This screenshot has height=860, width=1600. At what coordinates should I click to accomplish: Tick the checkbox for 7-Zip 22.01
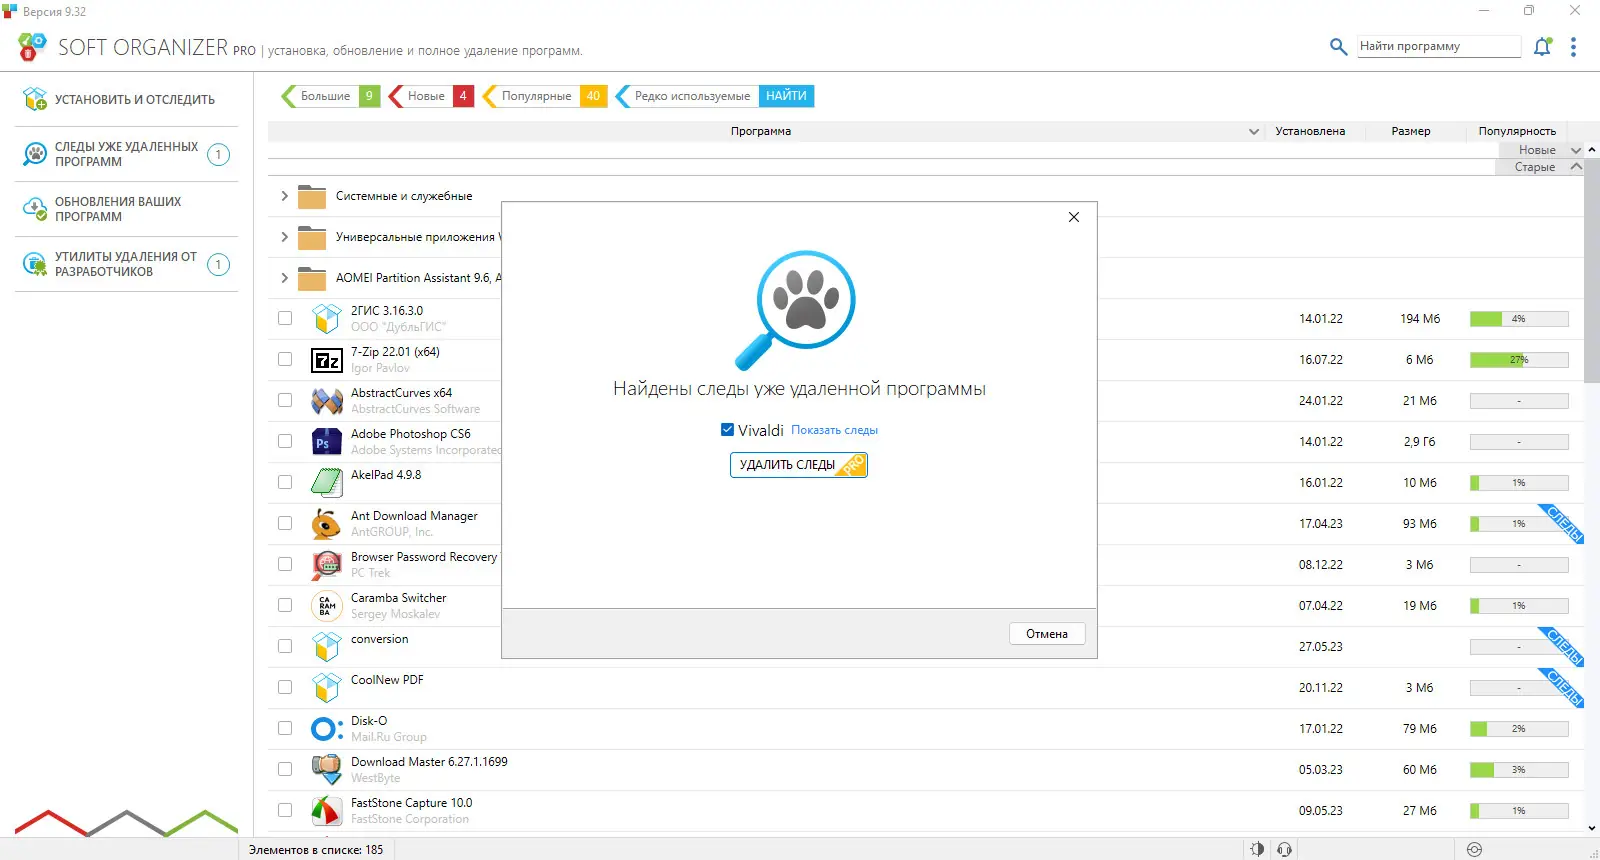285,360
